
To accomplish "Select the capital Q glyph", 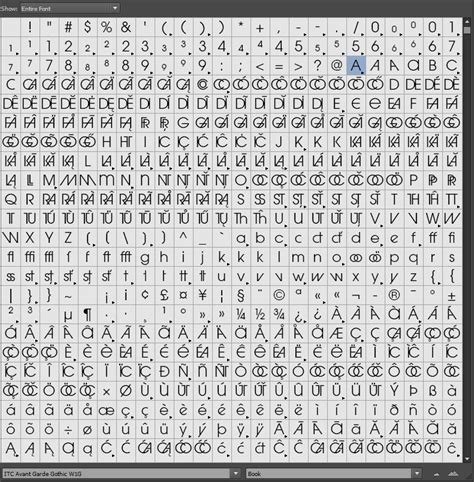I will point(11,200).
